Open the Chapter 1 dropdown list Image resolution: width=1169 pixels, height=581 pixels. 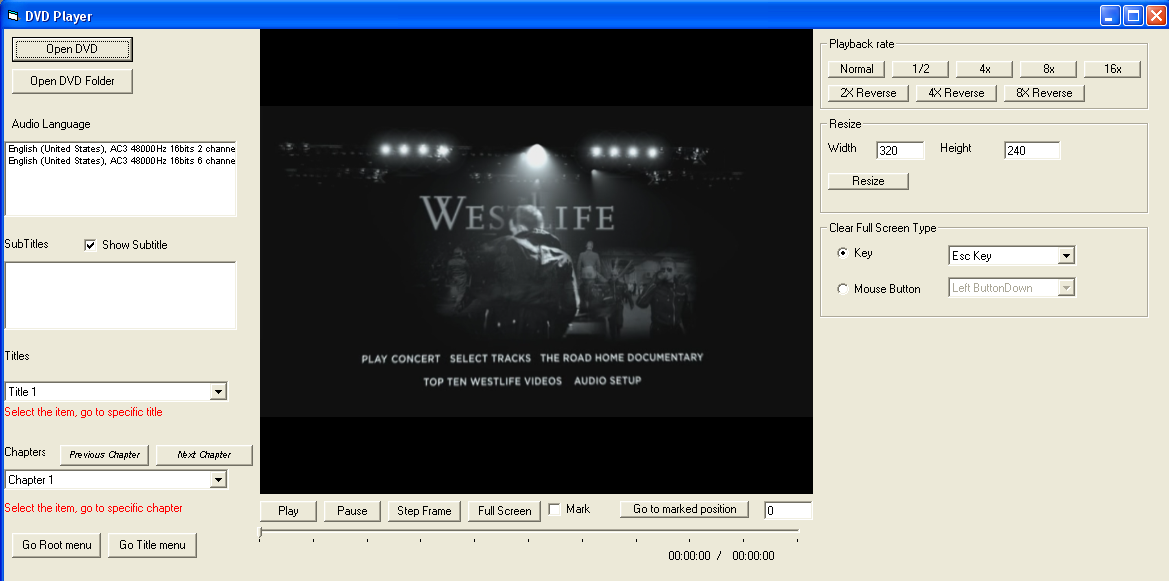219,480
